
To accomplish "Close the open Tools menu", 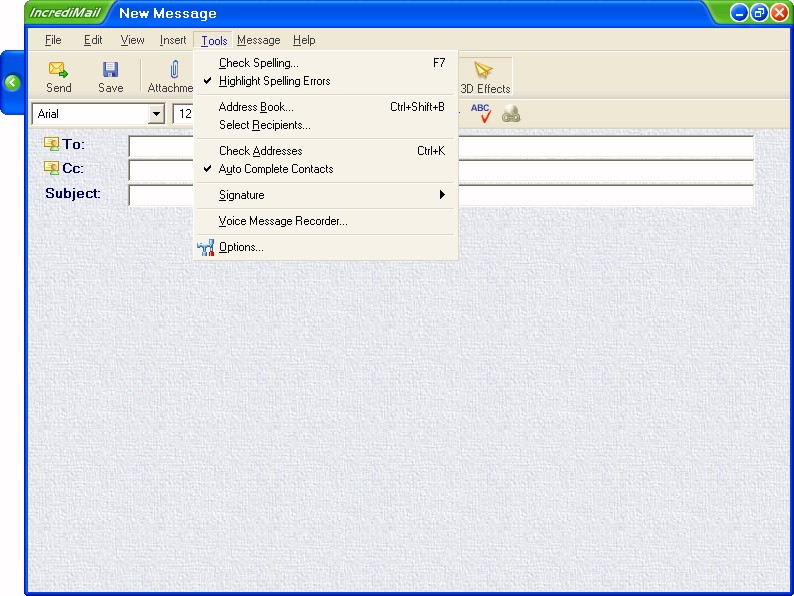I will click(214, 41).
